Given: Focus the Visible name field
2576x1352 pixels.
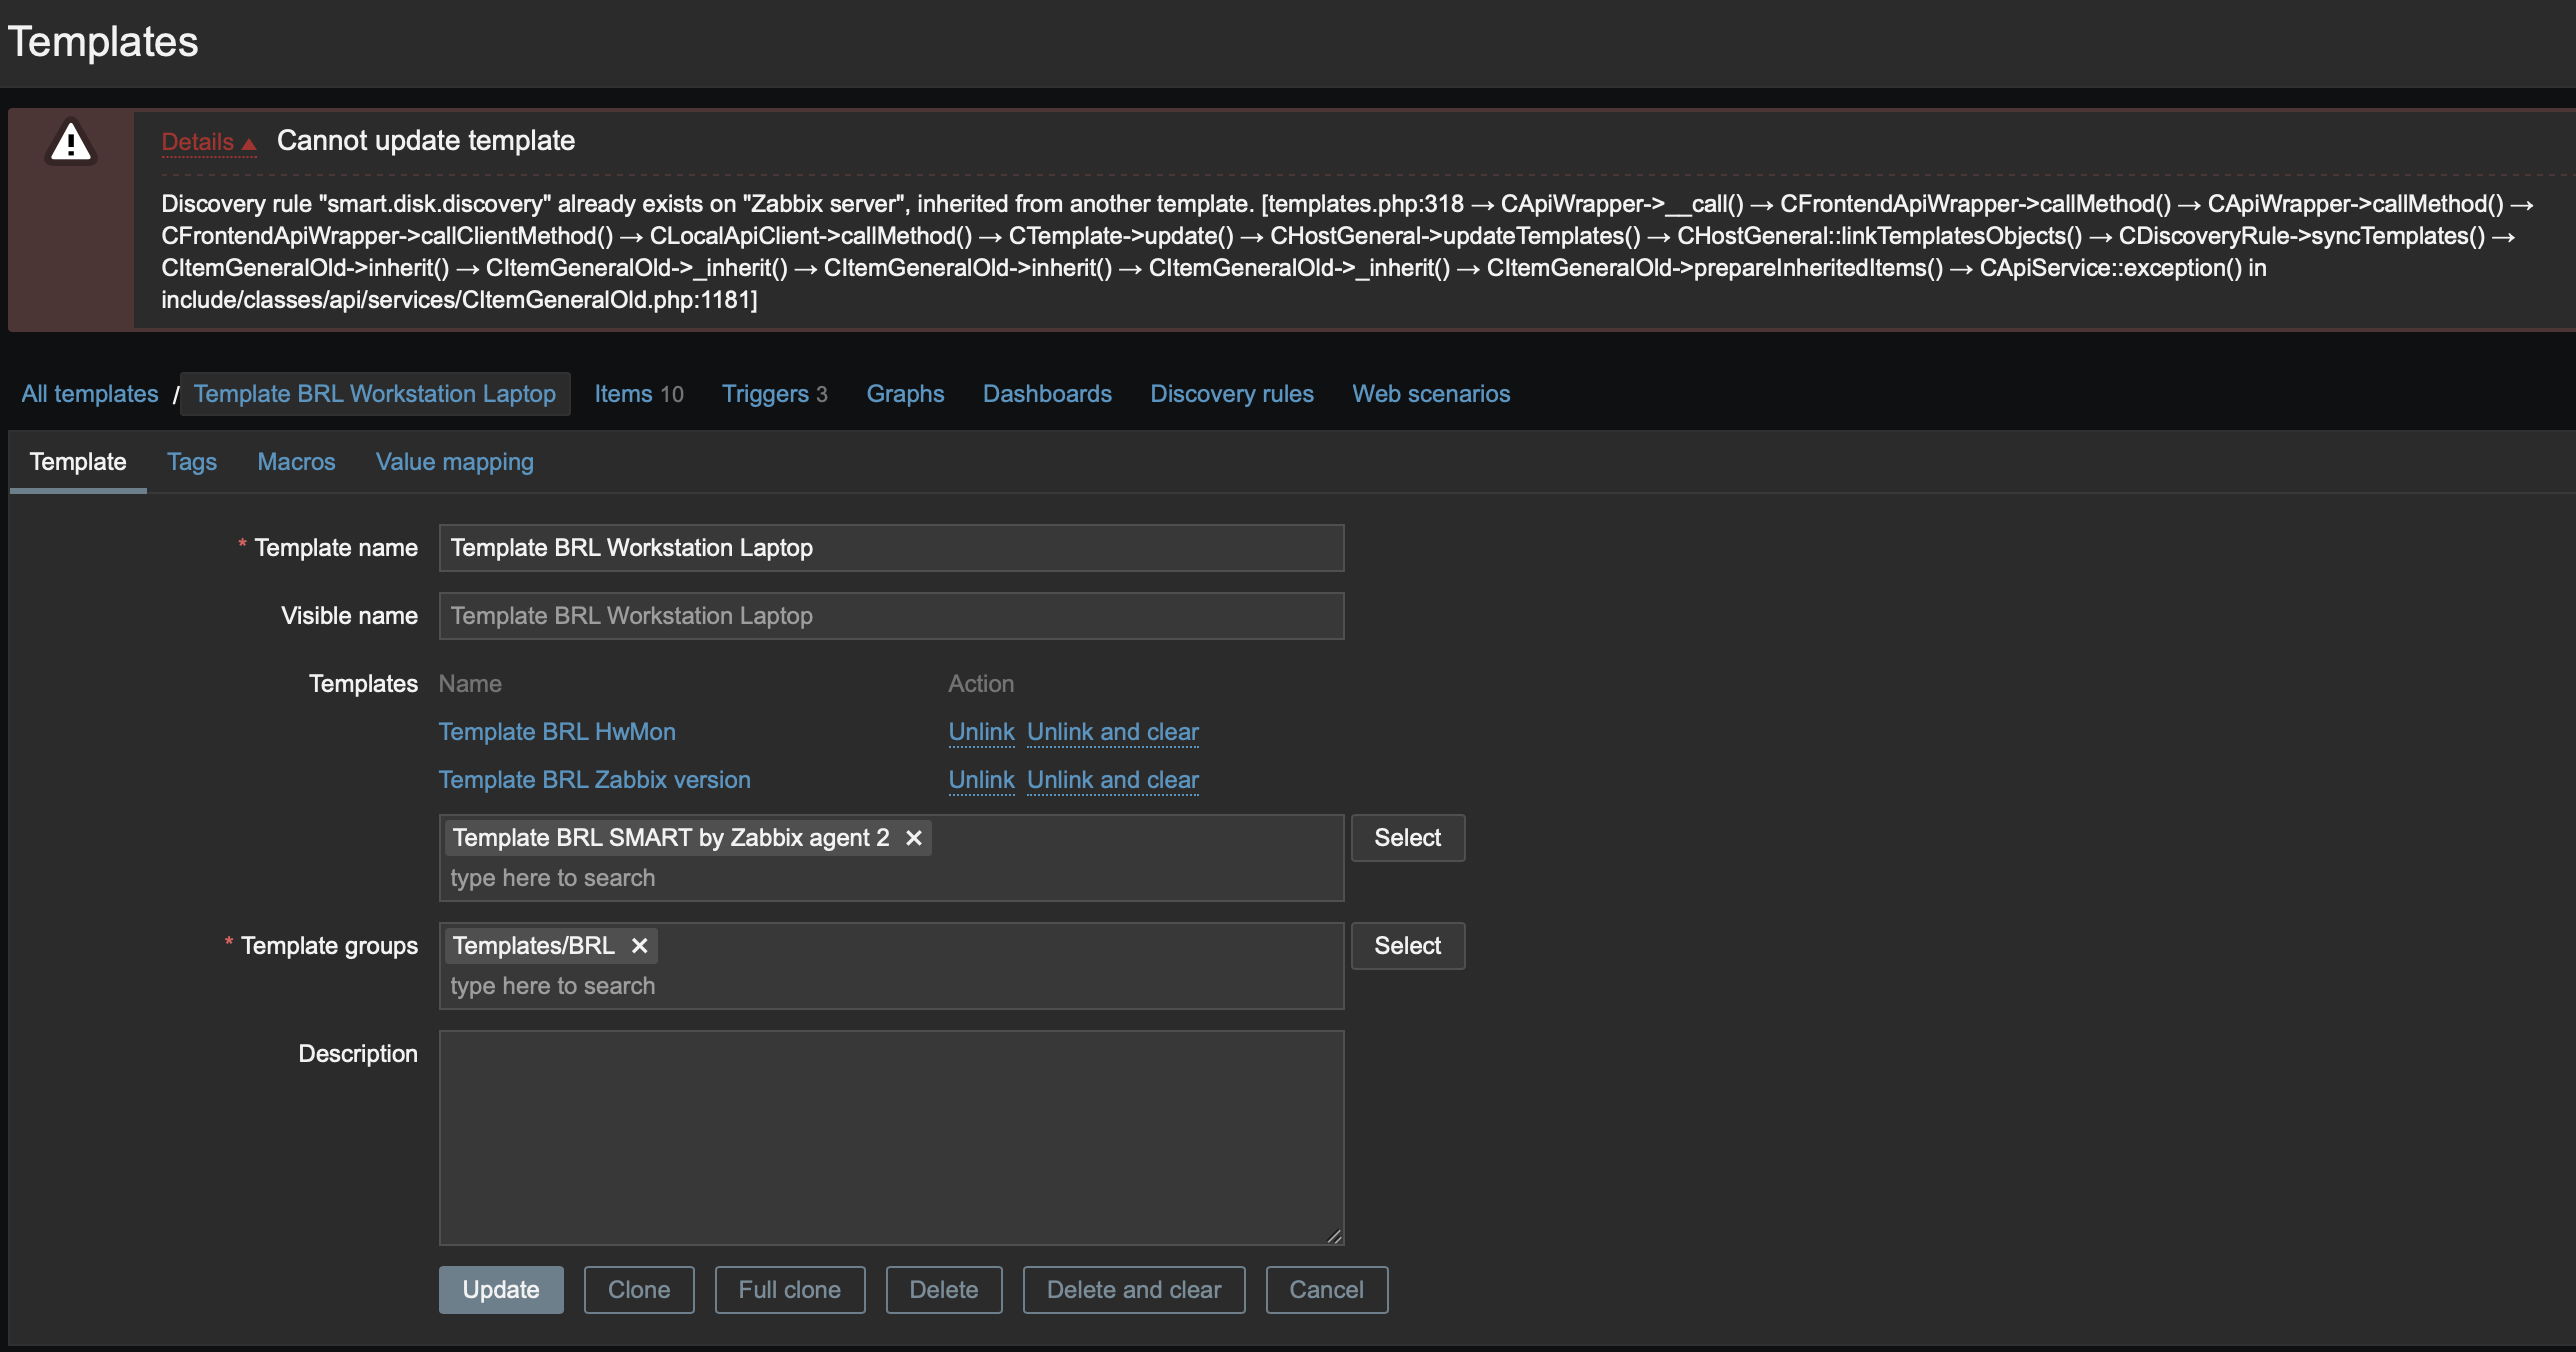Looking at the screenshot, I should 891,616.
